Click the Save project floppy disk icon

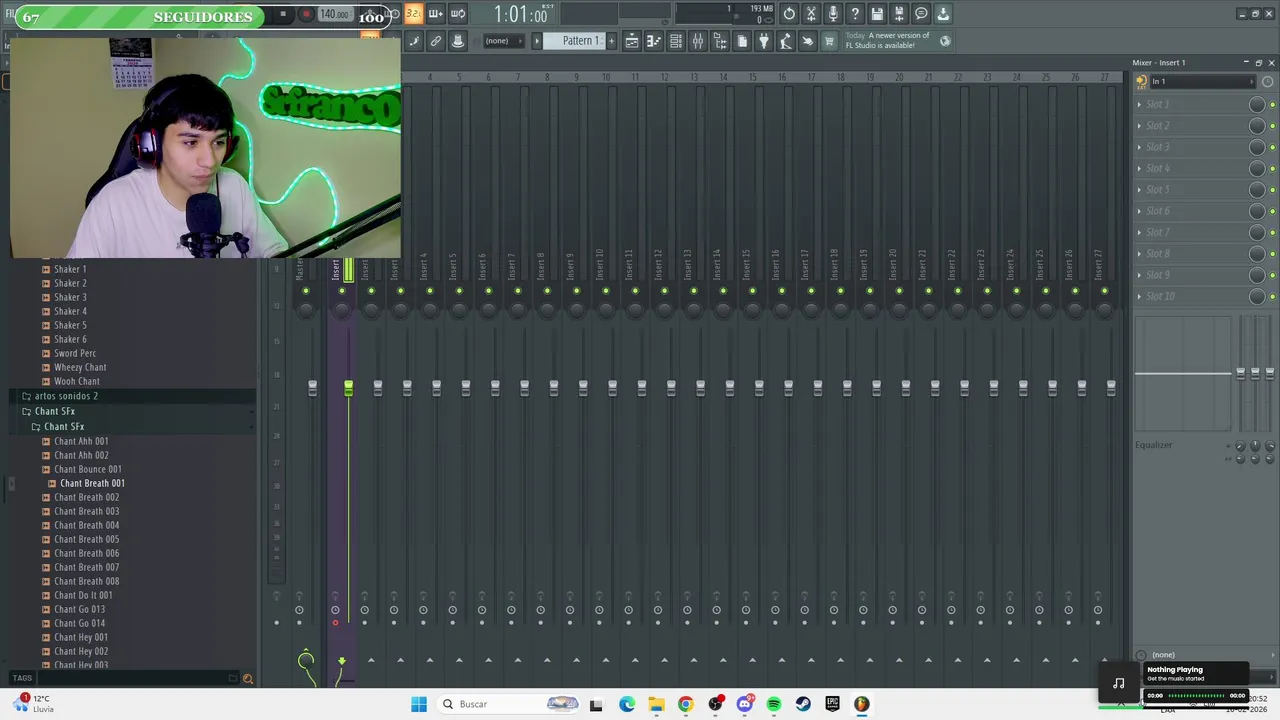[x=877, y=14]
